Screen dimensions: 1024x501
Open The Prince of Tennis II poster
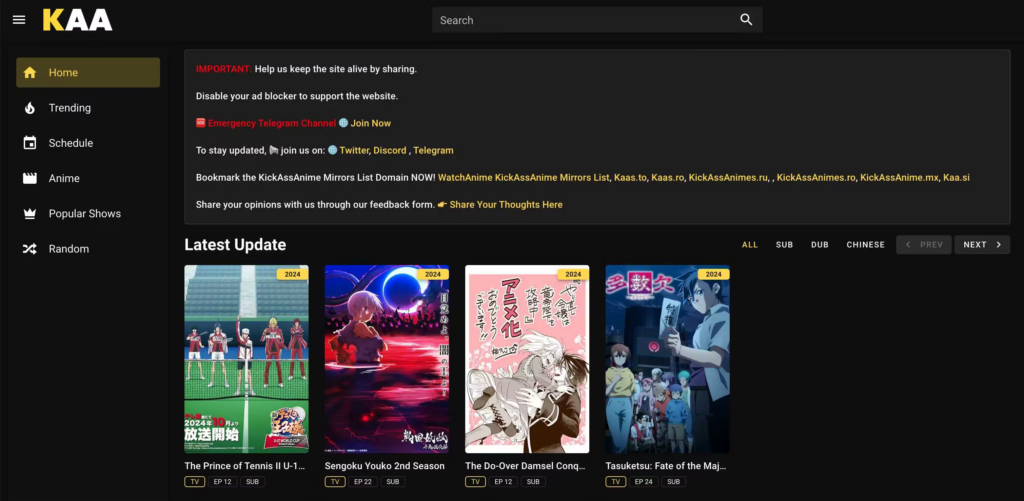point(246,359)
